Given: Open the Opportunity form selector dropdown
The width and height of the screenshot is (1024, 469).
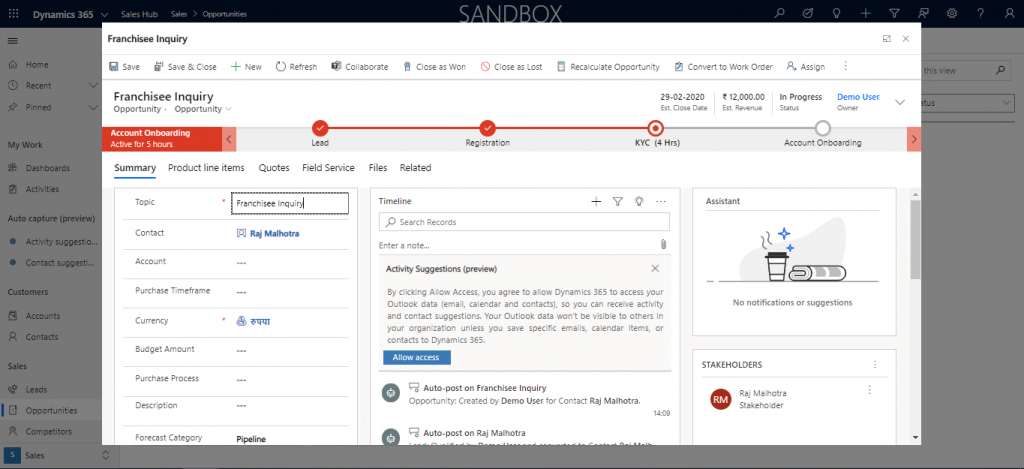Looking at the screenshot, I should [x=202, y=109].
